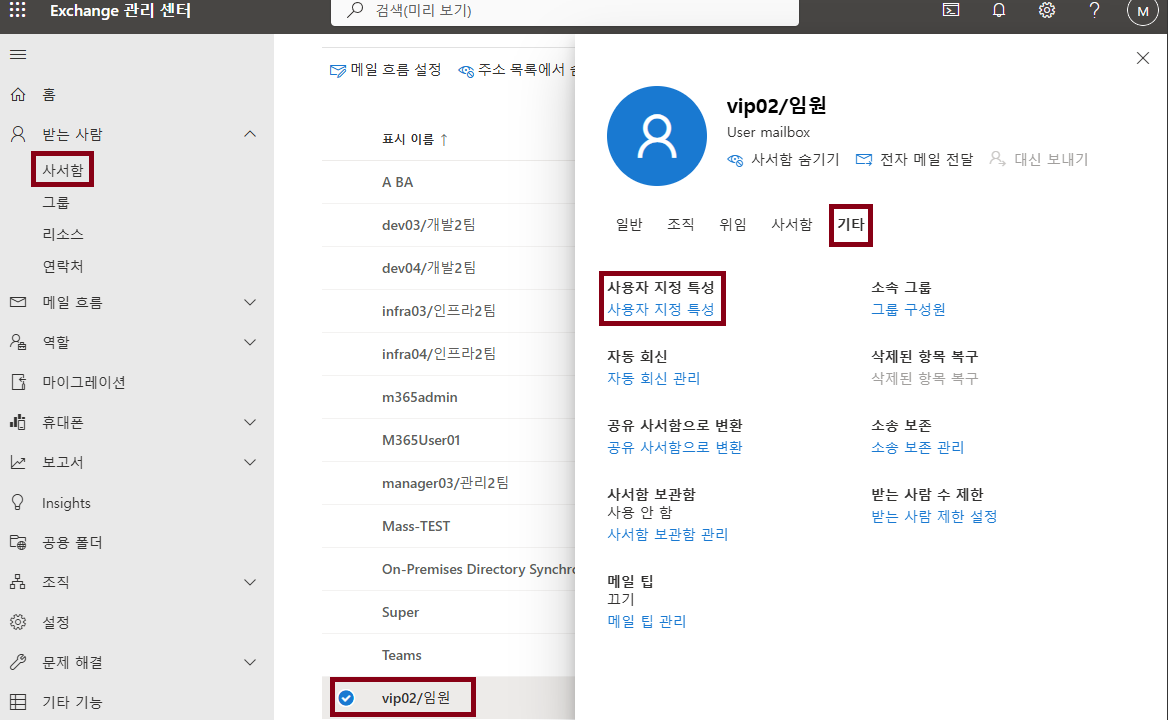The height and width of the screenshot is (720, 1168).
Task: Switch to the 일반 tab
Action: (x=629, y=224)
